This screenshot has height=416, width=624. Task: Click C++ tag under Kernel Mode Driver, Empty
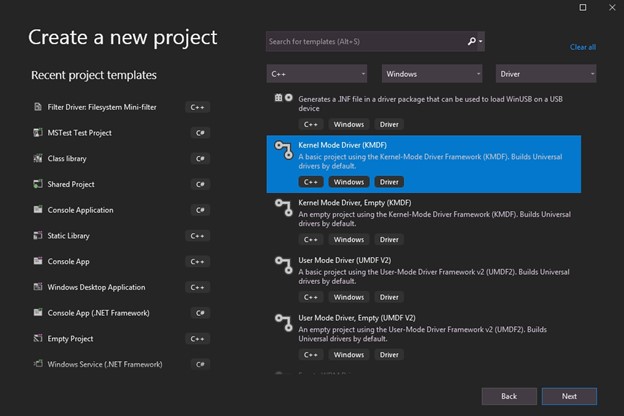click(311, 239)
